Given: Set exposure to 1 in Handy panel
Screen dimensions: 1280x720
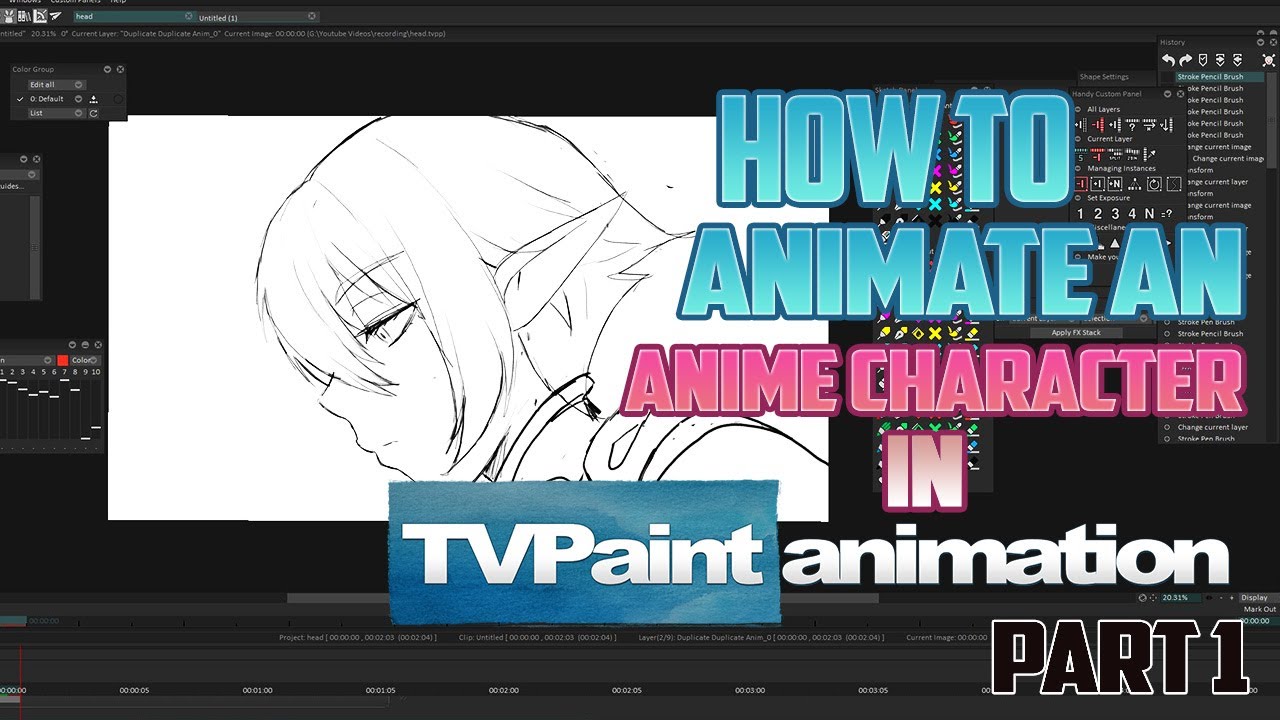Looking at the screenshot, I should (1080, 213).
